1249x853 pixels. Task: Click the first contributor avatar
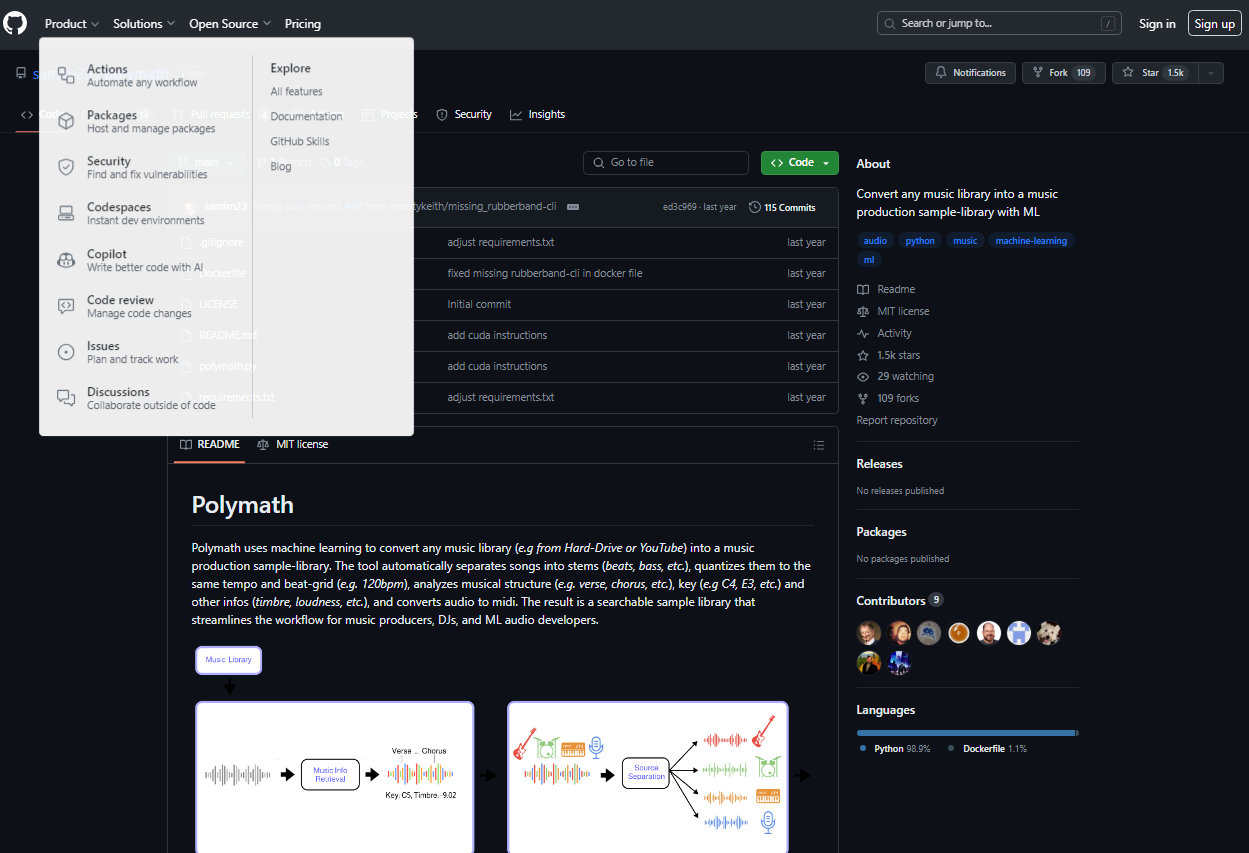pyautogui.click(x=869, y=632)
